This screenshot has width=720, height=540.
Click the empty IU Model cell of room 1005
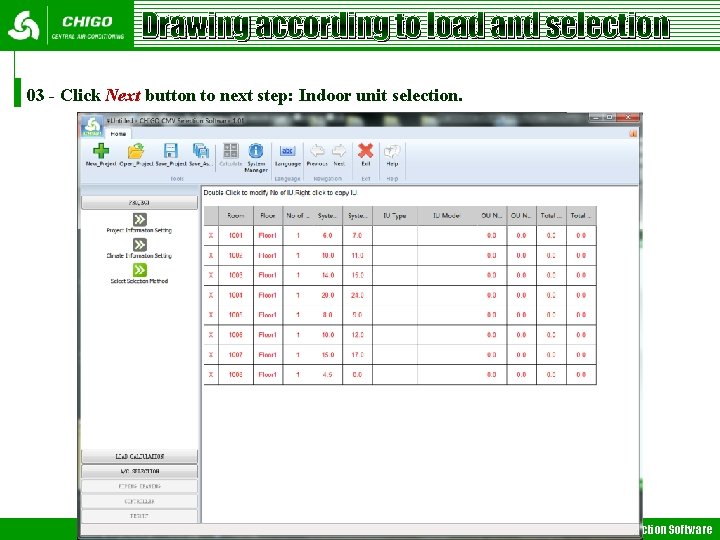click(x=446, y=315)
